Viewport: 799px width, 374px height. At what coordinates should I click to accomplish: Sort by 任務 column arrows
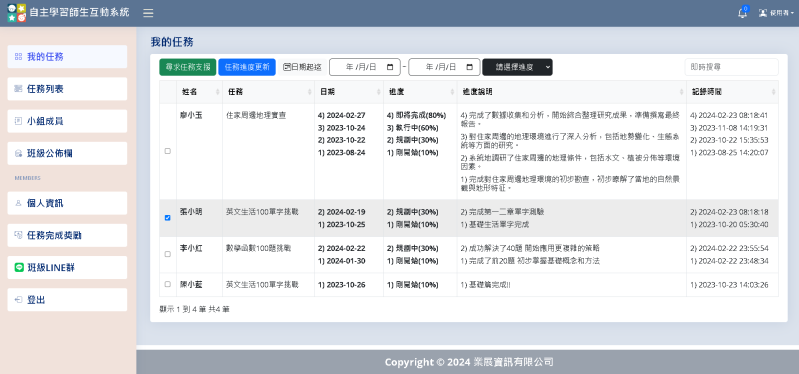click(309, 92)
